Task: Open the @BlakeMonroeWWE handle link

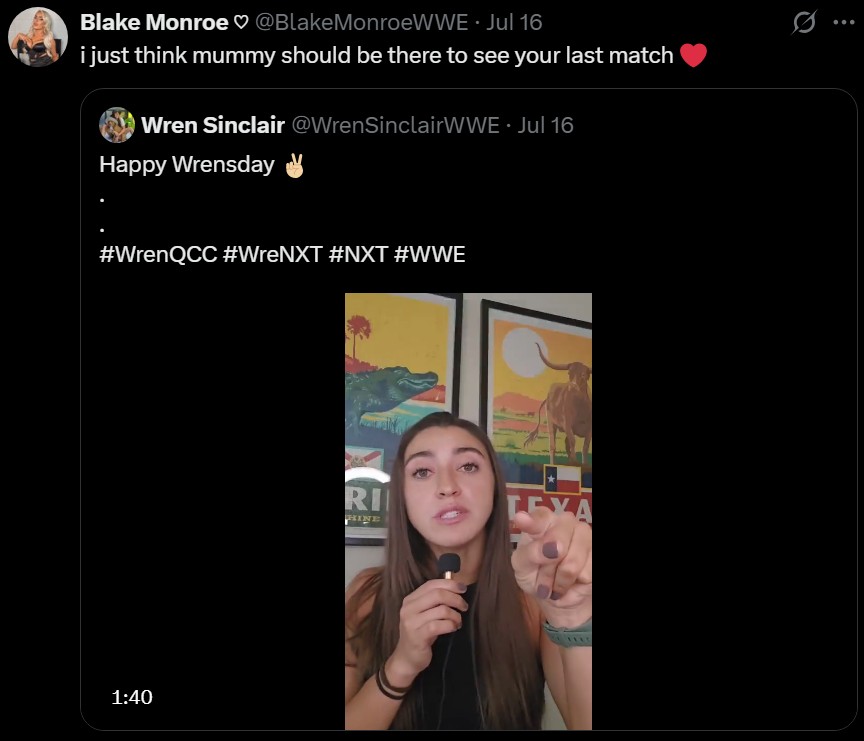Action: coord(361,23)
